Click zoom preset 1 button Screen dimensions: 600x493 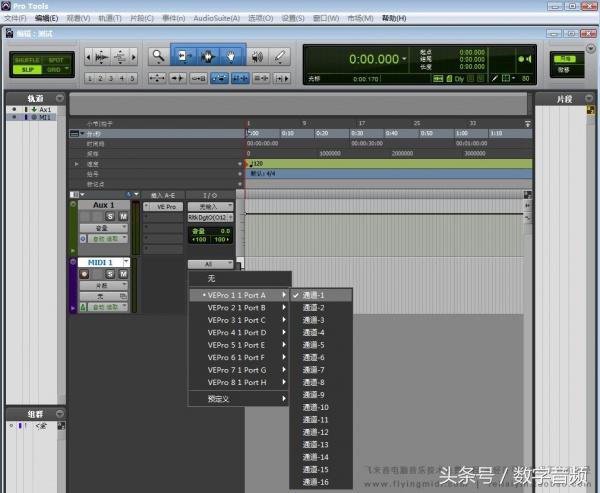90,78
